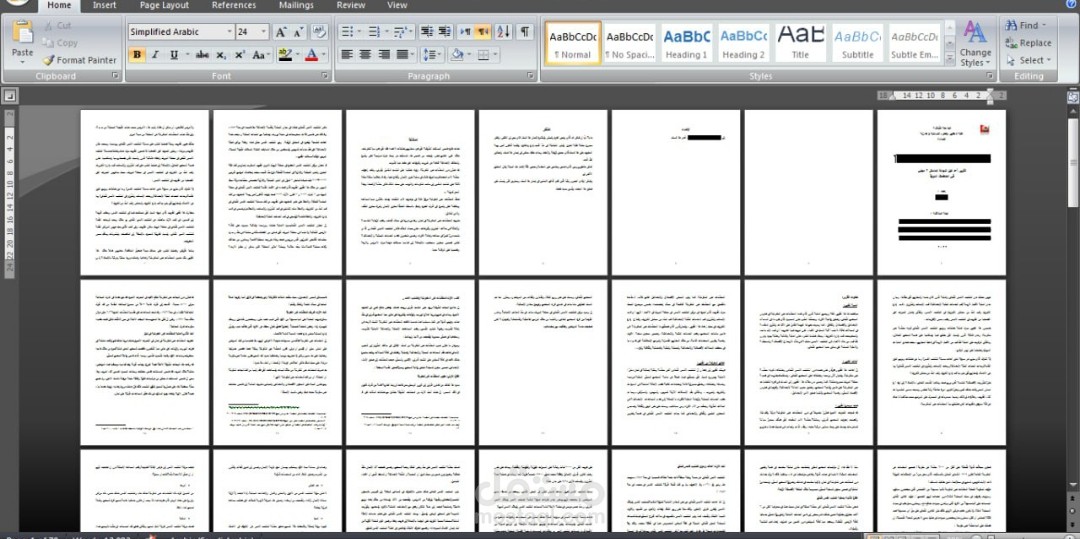The width and height of the screenshot is (1080, 539).
Task: Click the text highlight color marker
Action: coord(284,54)
